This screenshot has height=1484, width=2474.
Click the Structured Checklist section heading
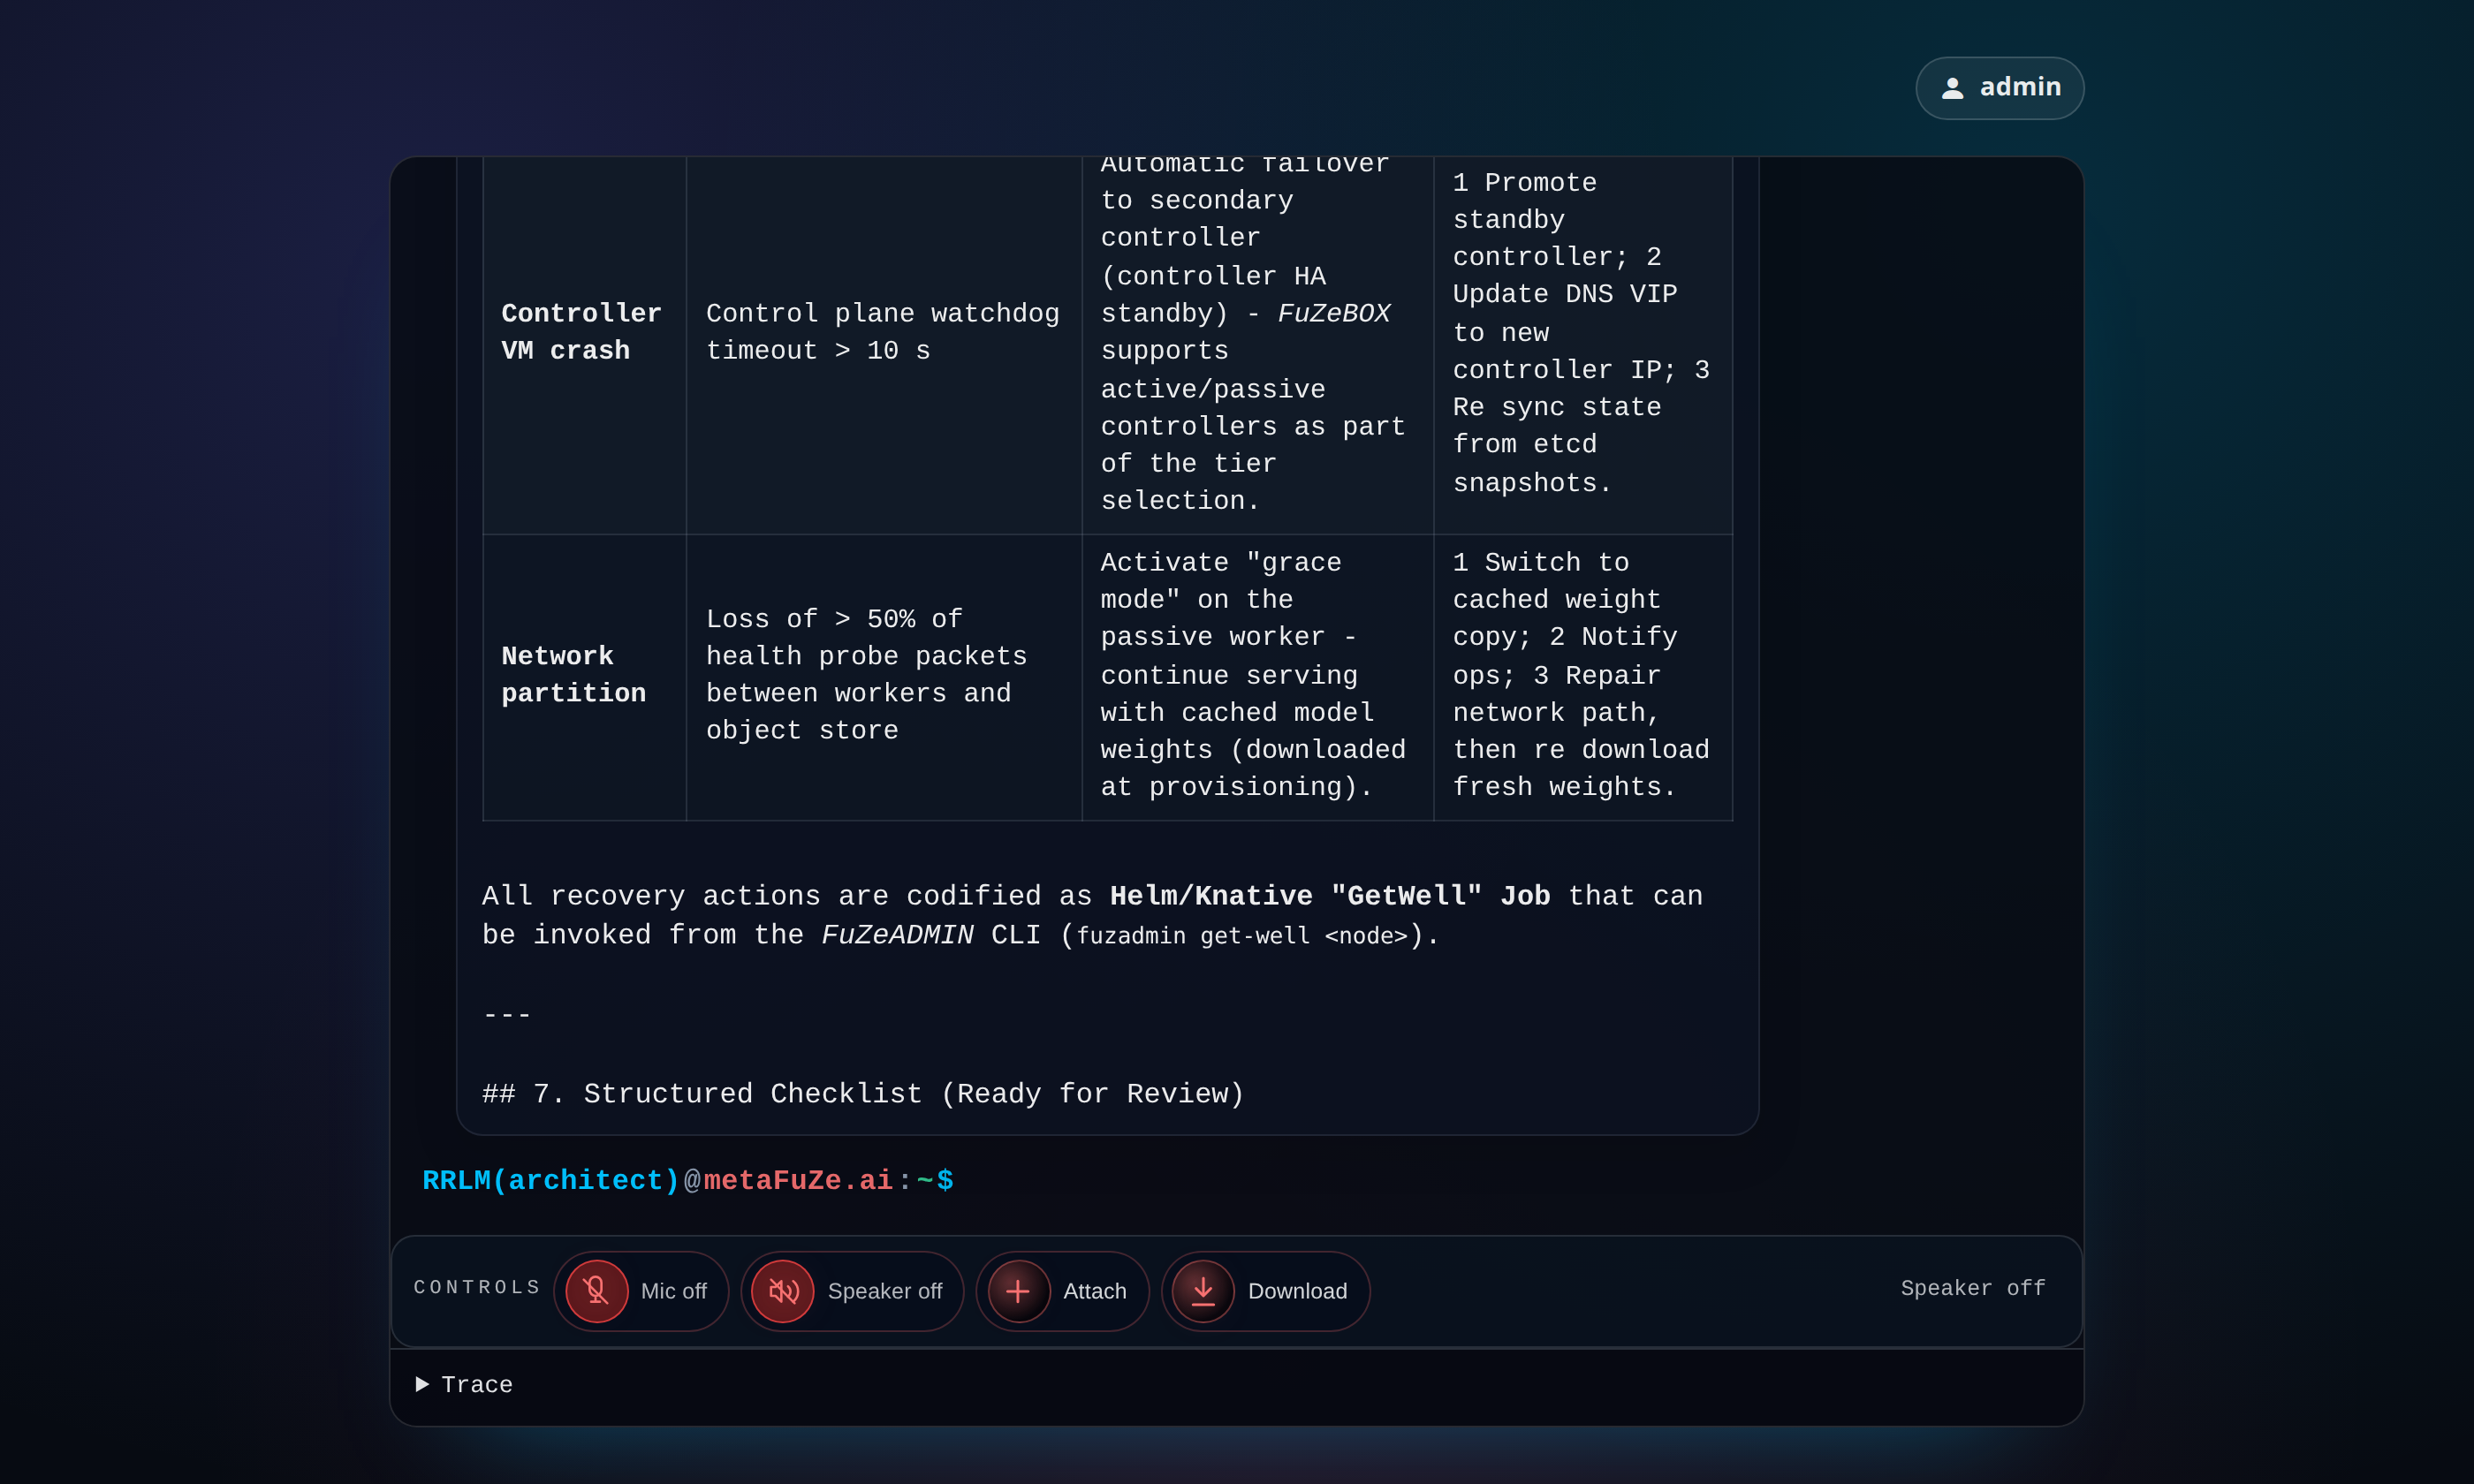[x=863, y=1094]
